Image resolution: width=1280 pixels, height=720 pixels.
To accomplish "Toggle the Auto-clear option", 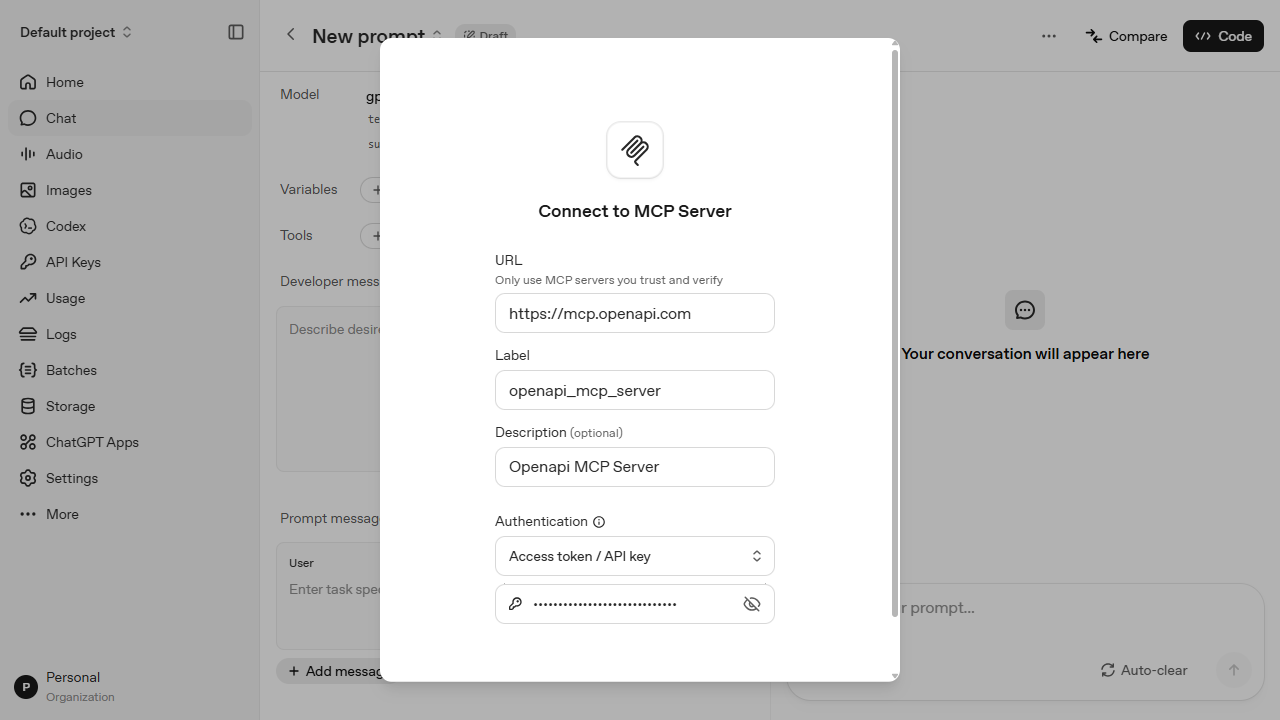I will click(1144, 670).
